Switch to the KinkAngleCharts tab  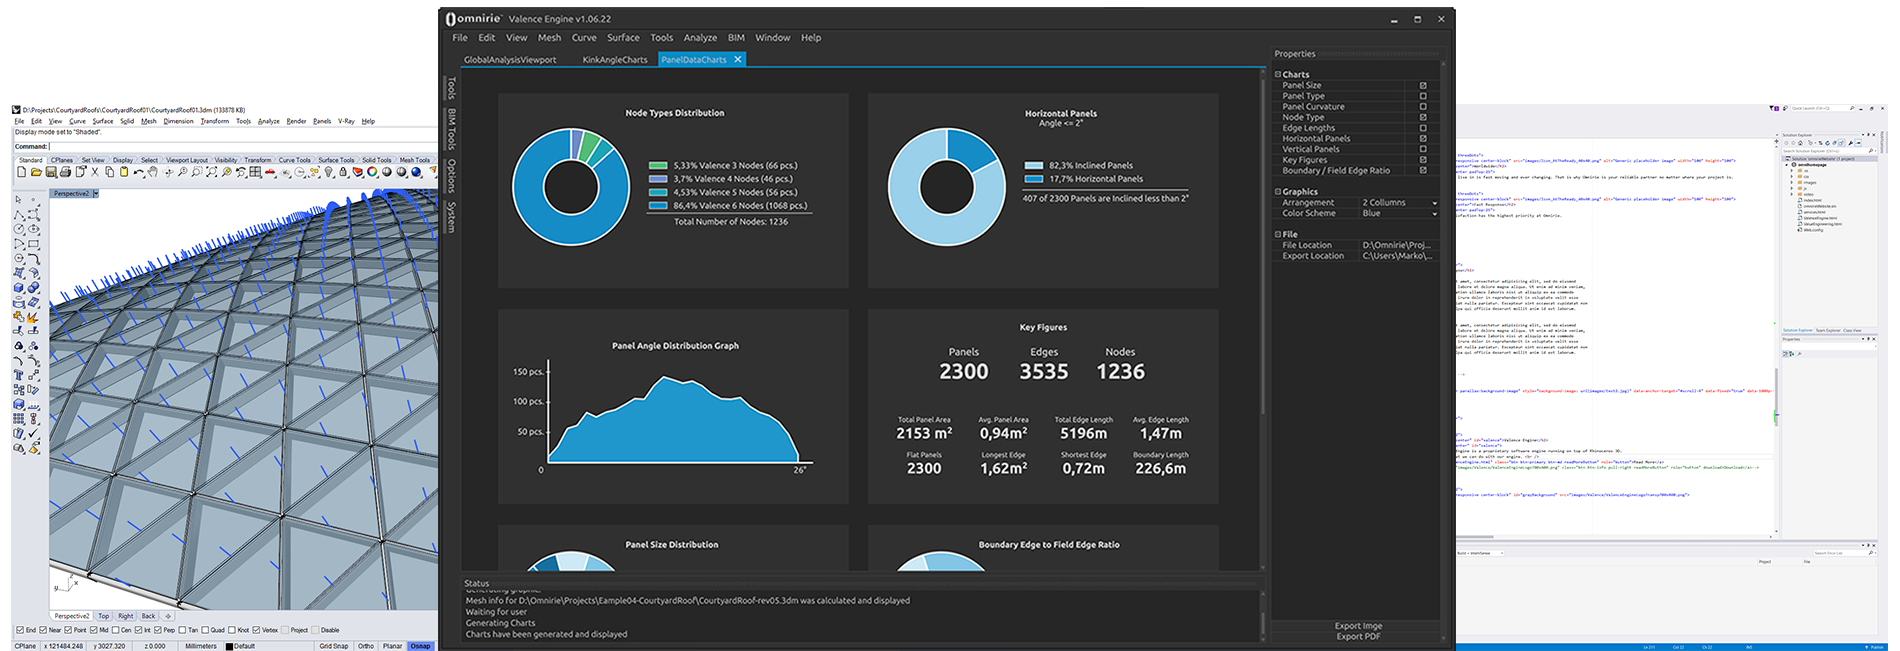coord(615,60)
